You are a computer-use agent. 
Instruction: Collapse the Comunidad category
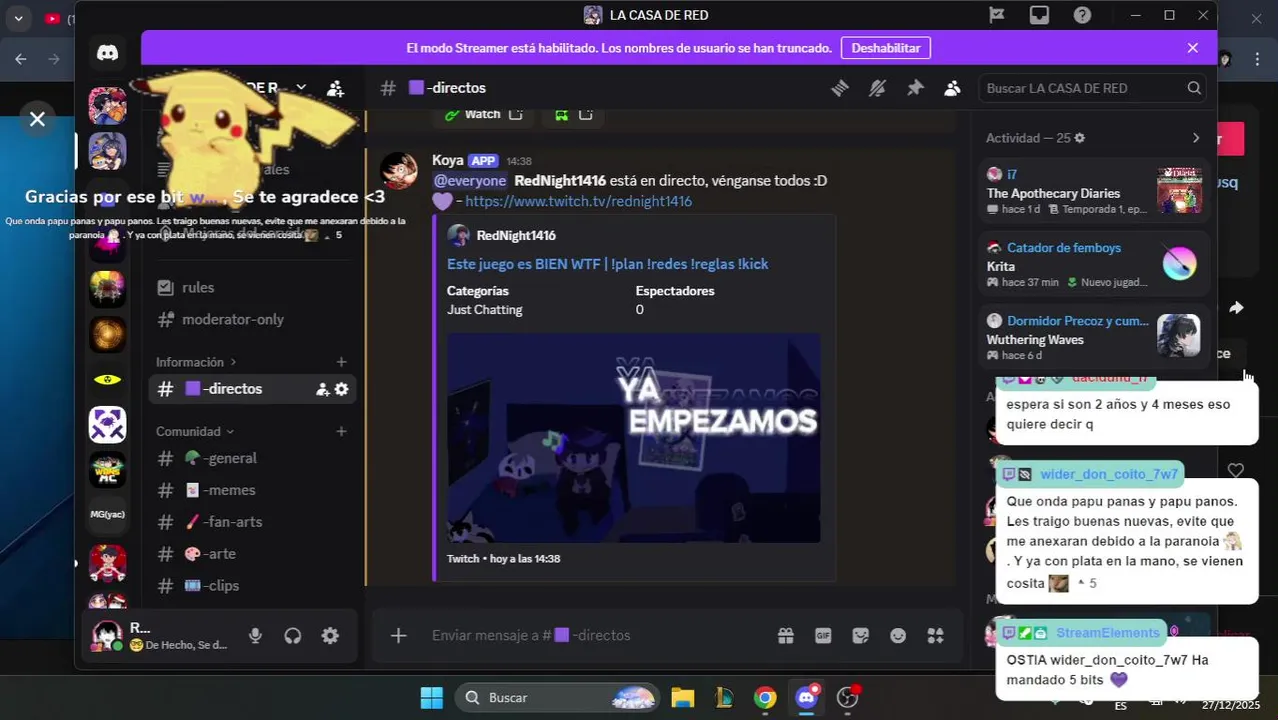pos(195,432)
